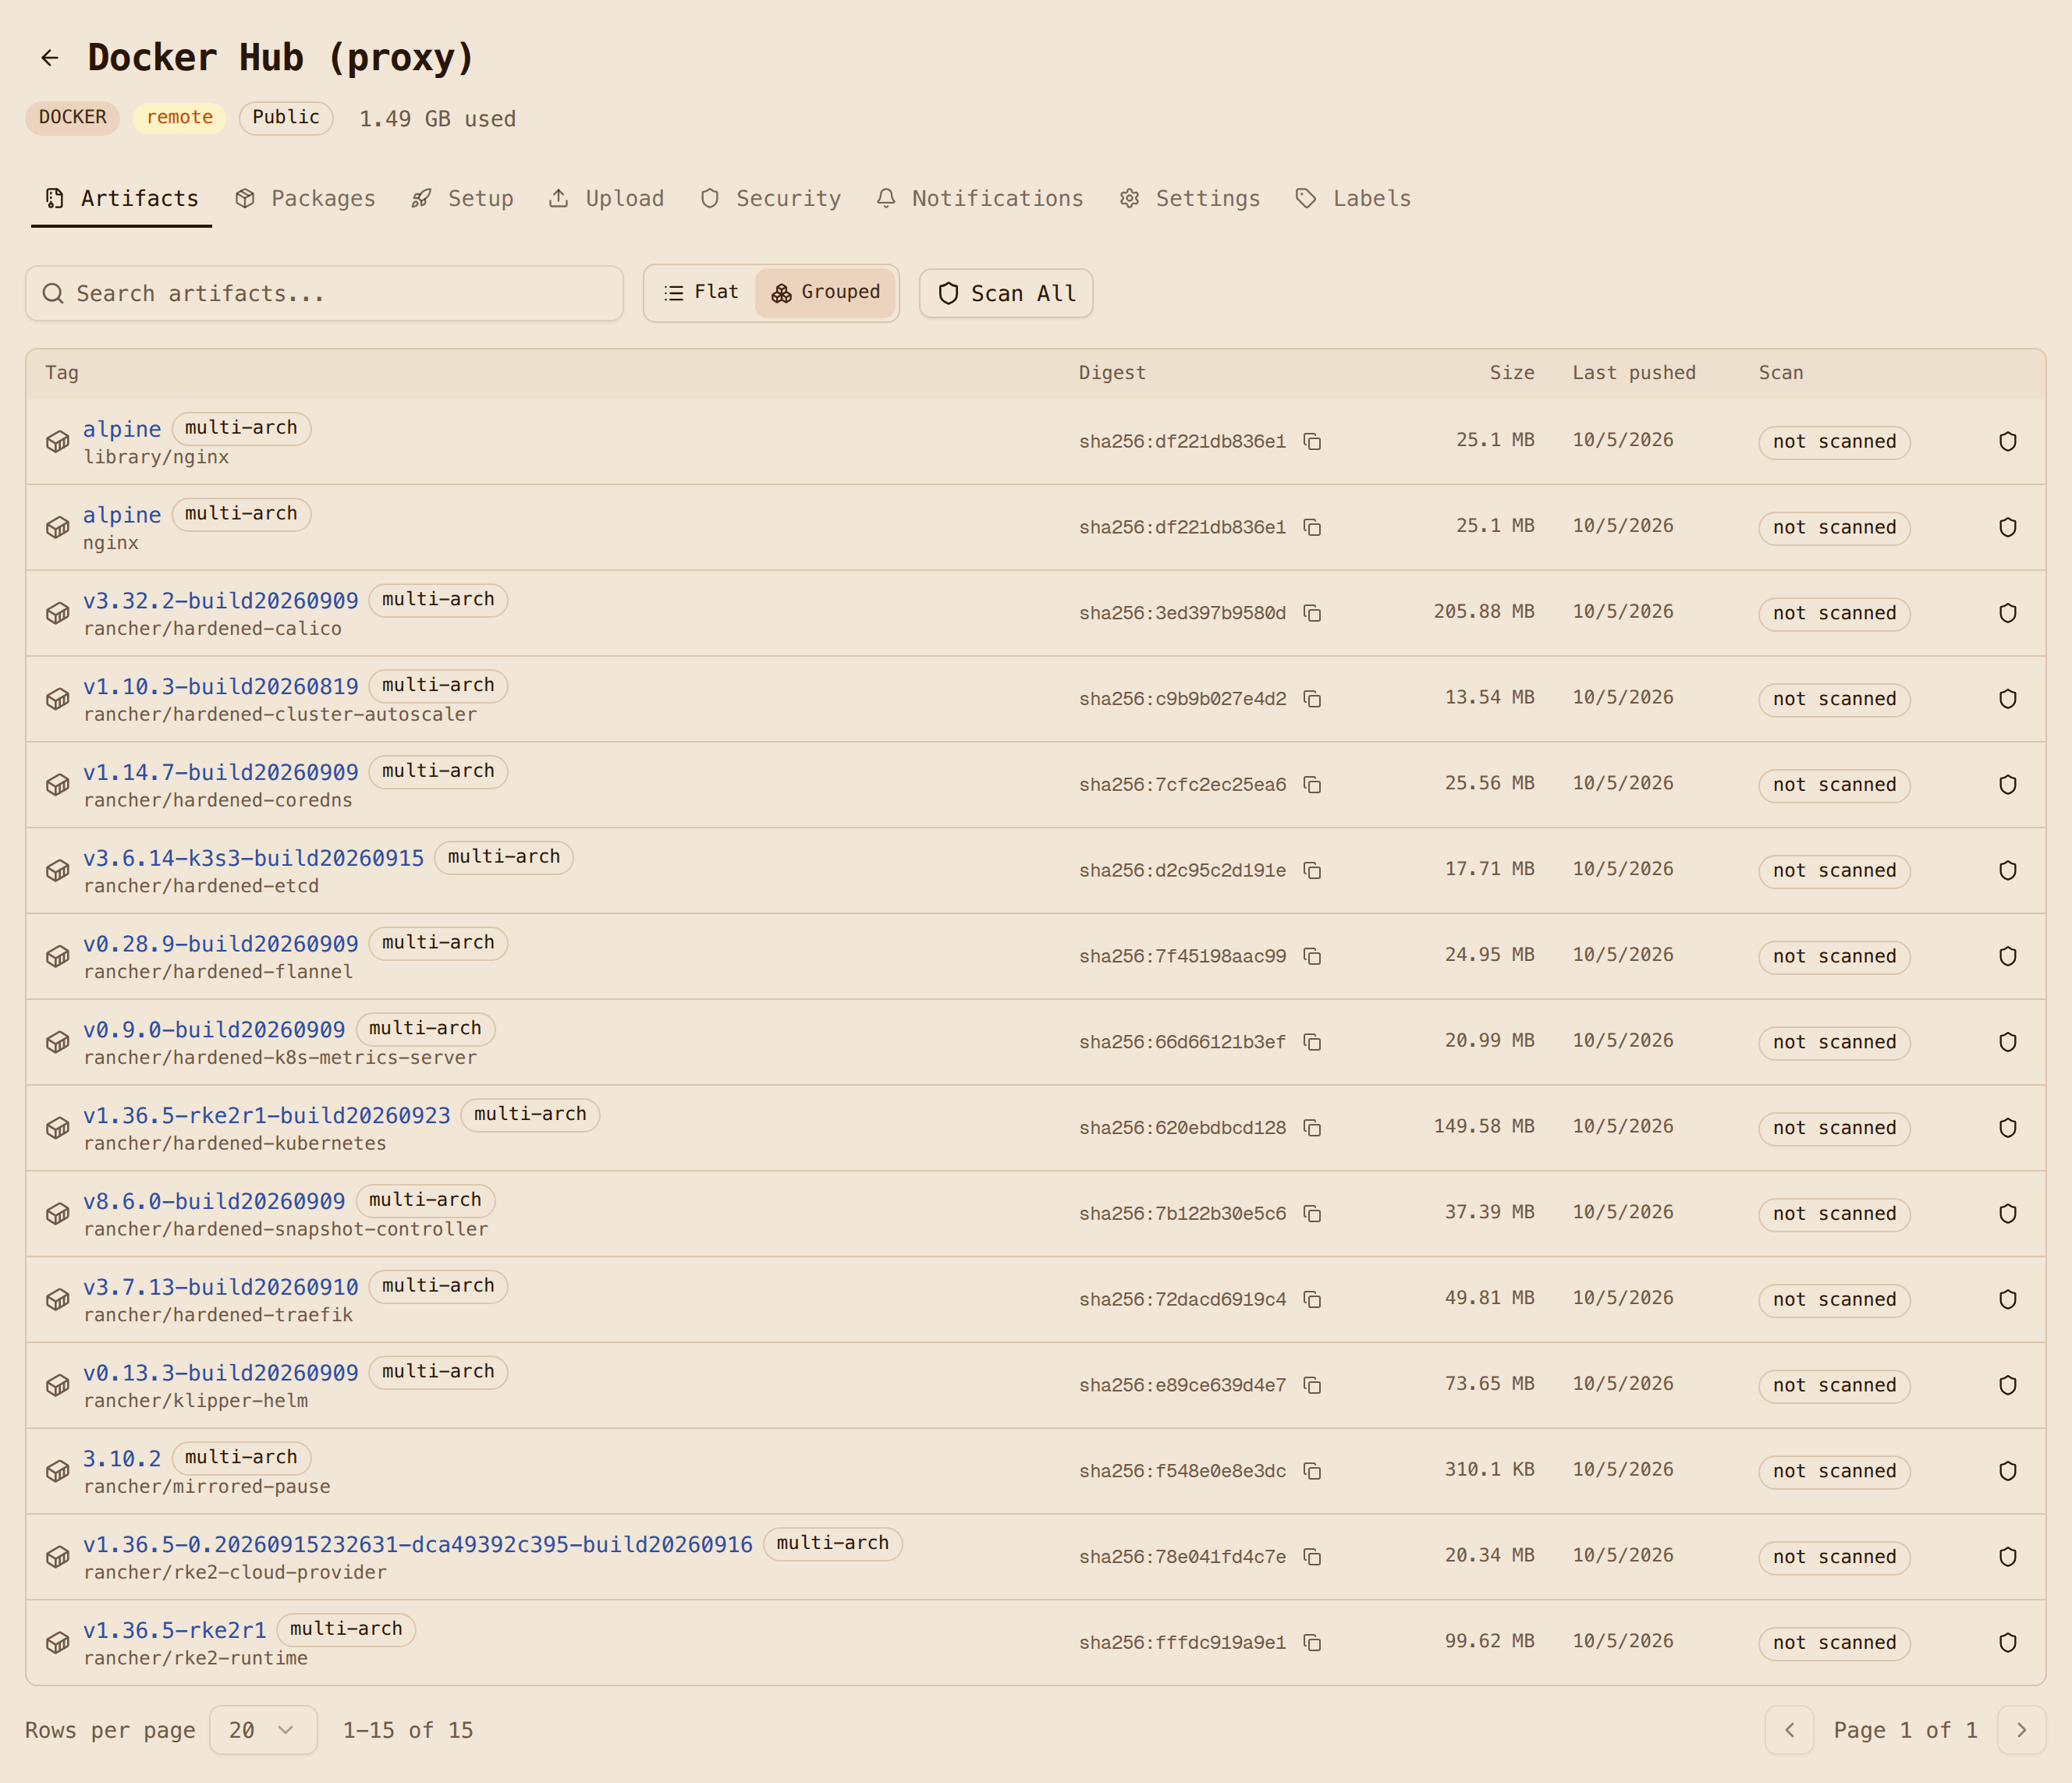Screen dimensions: 2072x1783
Task: Copy digest for library/nginx alpine
Action: [x=1312, y=442]
